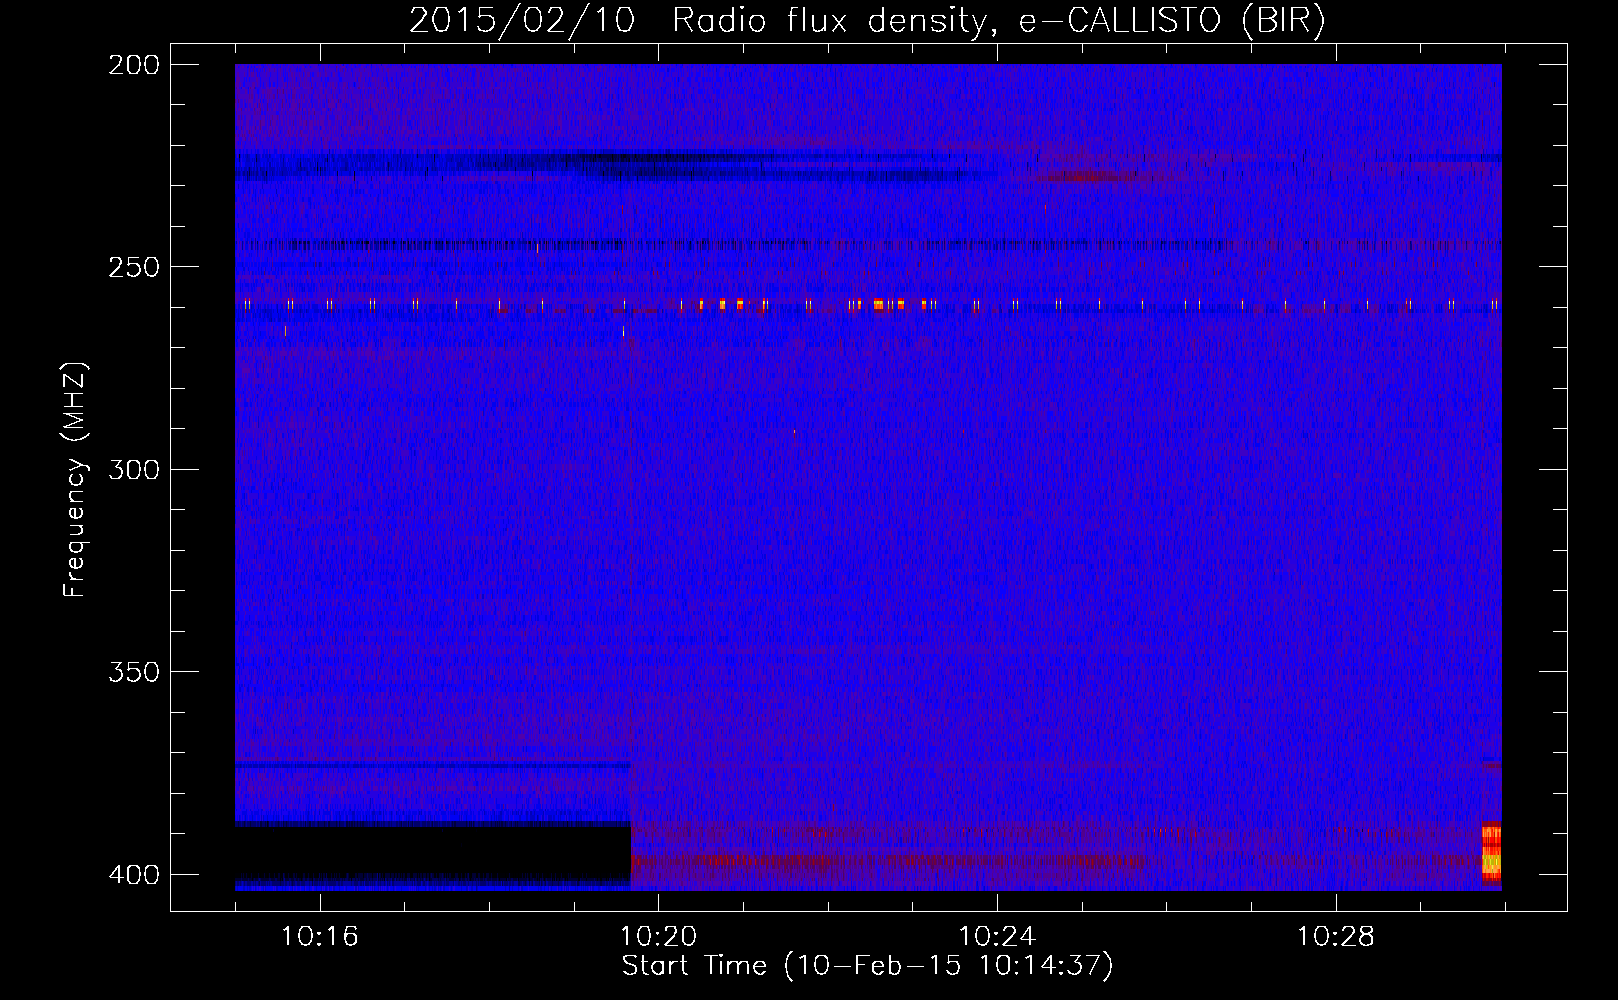Click the 10:28 time tick label
This screenshot has width=1618, height=1000.
(1336, 937)
